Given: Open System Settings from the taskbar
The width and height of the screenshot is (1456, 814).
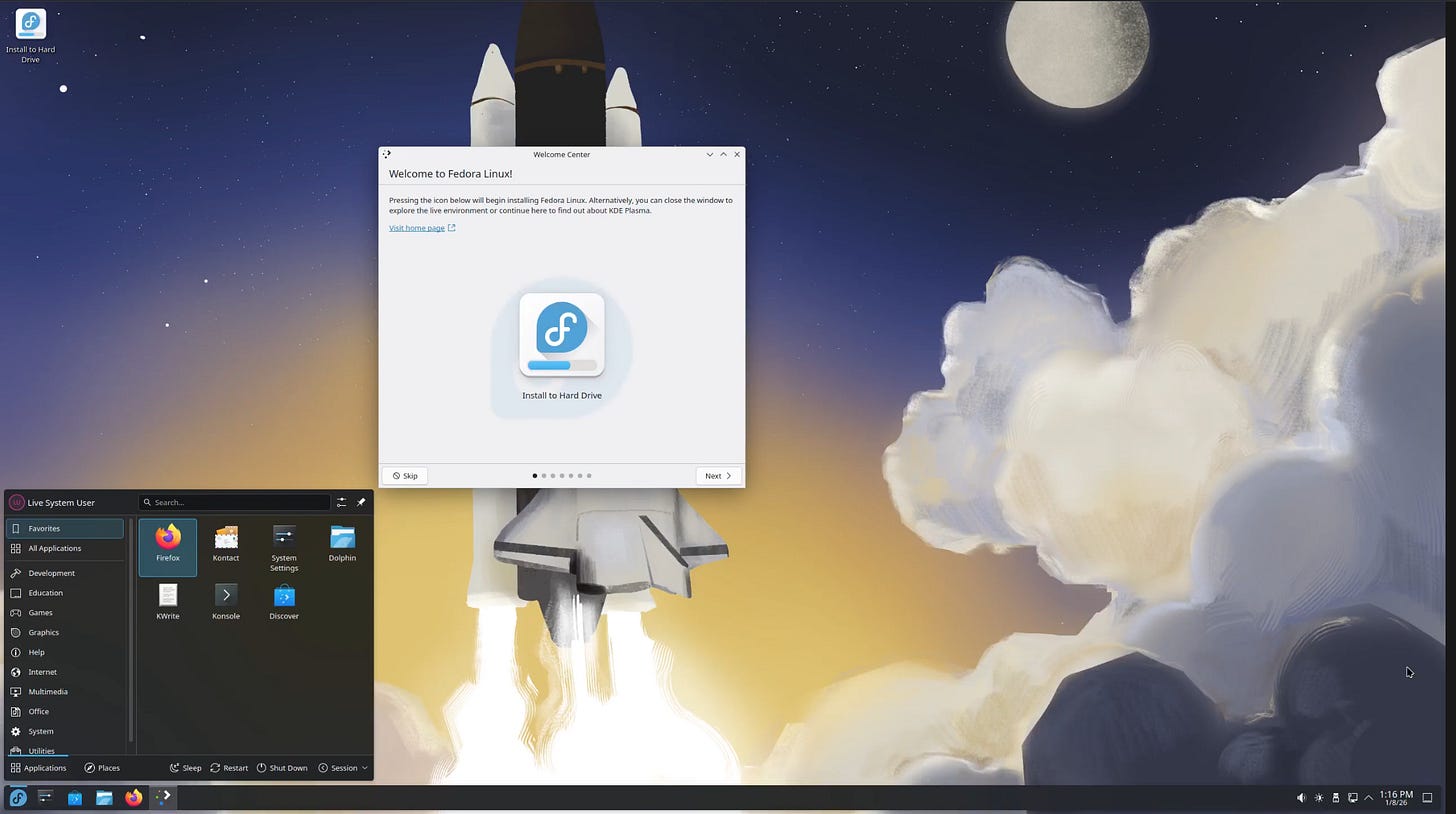Looking at the screenshot, I should pyautogui.click(x=46, y=797).
